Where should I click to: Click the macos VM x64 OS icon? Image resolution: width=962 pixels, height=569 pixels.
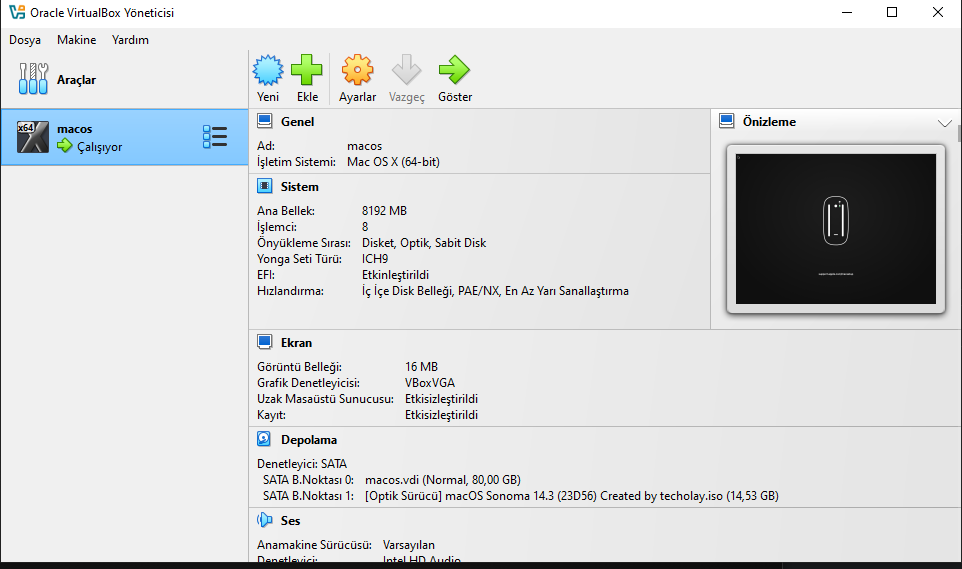[33, 136]
